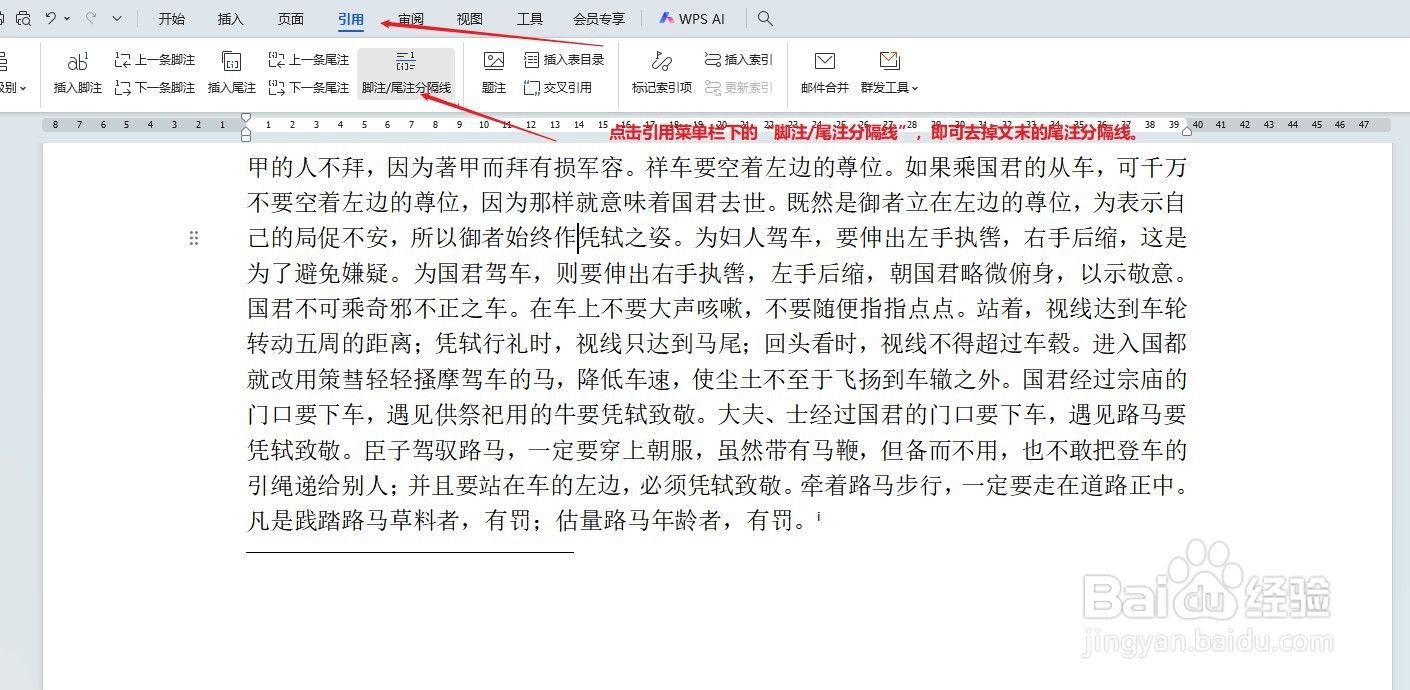Jump to the previous footnote (上一条脚注)
The width and height of the screenshot is (1410, 690).
pyautogui.click(x=153, y=59)
